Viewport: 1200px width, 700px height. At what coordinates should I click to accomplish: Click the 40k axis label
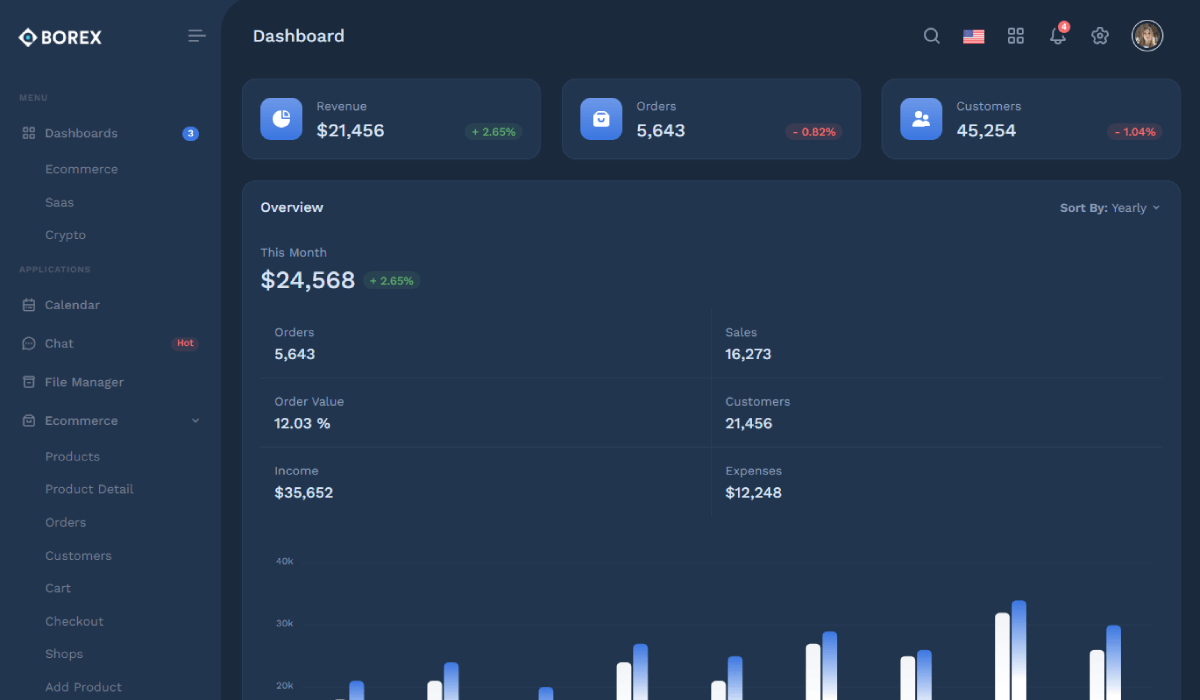pos(285,561)
